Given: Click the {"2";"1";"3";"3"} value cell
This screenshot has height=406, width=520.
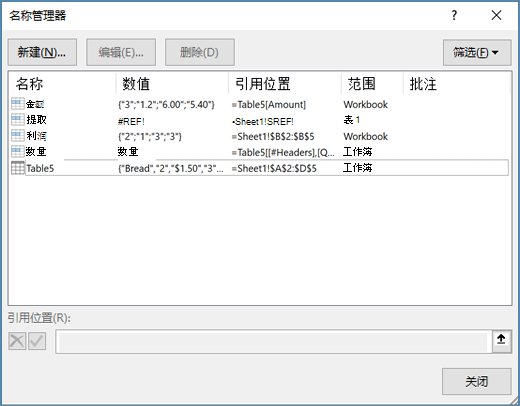Looking at the screenshot, I should pyautogui.click(x=150, y=137).
